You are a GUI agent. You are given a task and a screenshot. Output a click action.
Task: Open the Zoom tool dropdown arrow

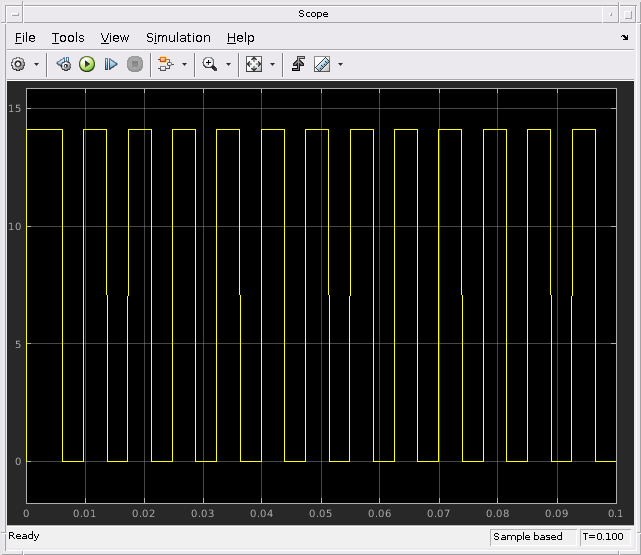pyautogui.click(x=228, y=64)
